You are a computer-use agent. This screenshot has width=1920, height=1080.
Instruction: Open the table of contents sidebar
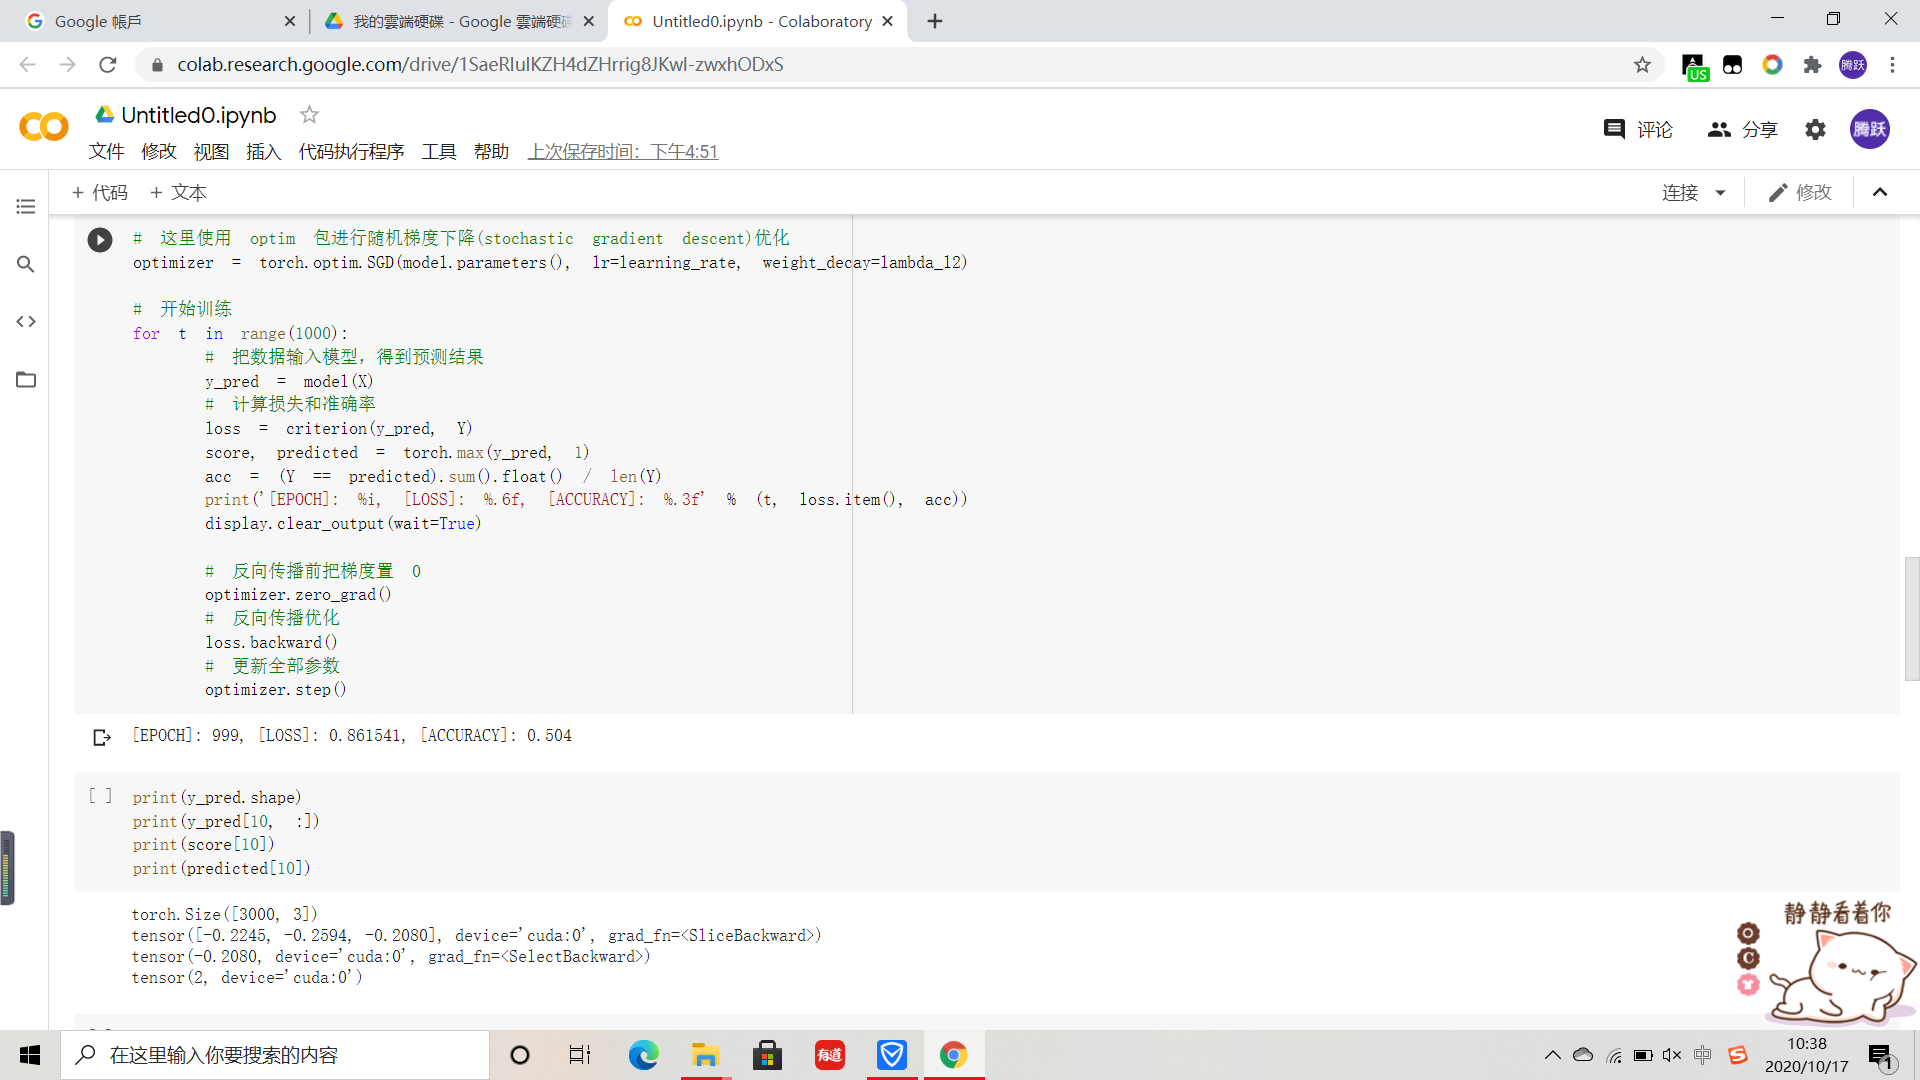tap(26, 207)
